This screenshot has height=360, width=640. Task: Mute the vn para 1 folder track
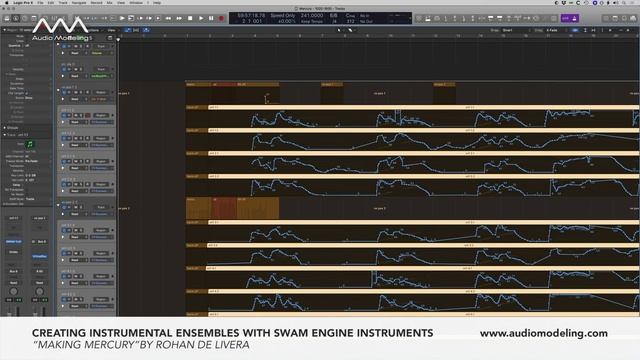click(76, 92)
